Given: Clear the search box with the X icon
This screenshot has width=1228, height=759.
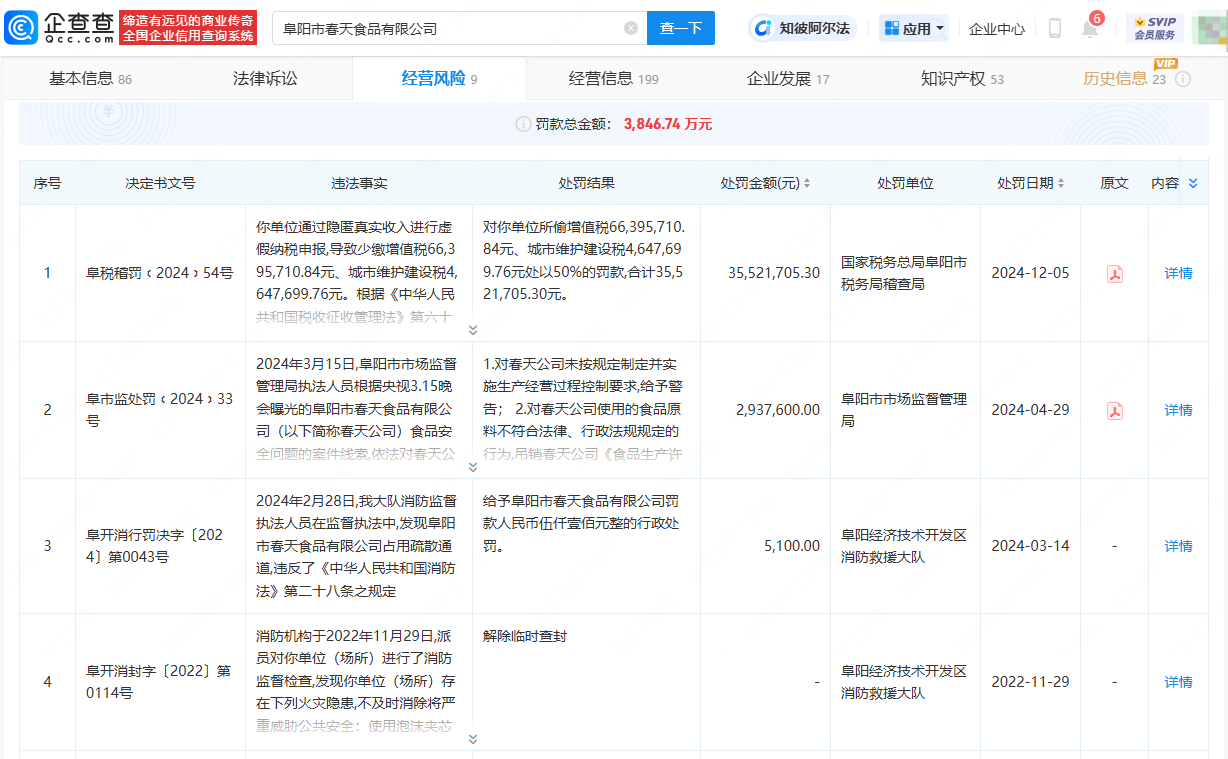Looking at the screenshot, I should pyautogui.click(x=631, y=28).
